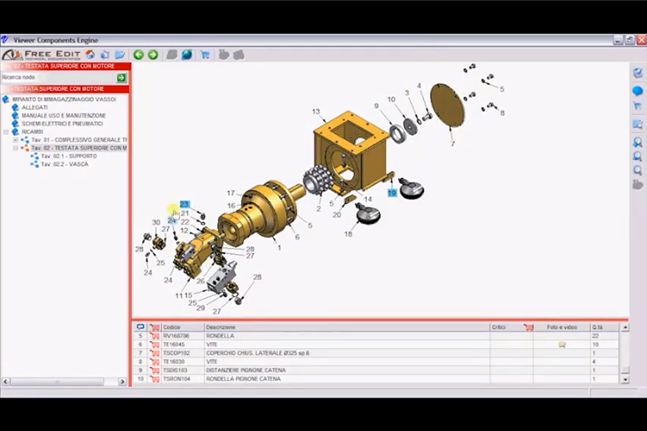Click the open folder toolbar icon
Image resolution: width=647 pixels, height=431 pixels.
(x=120, y=54)
